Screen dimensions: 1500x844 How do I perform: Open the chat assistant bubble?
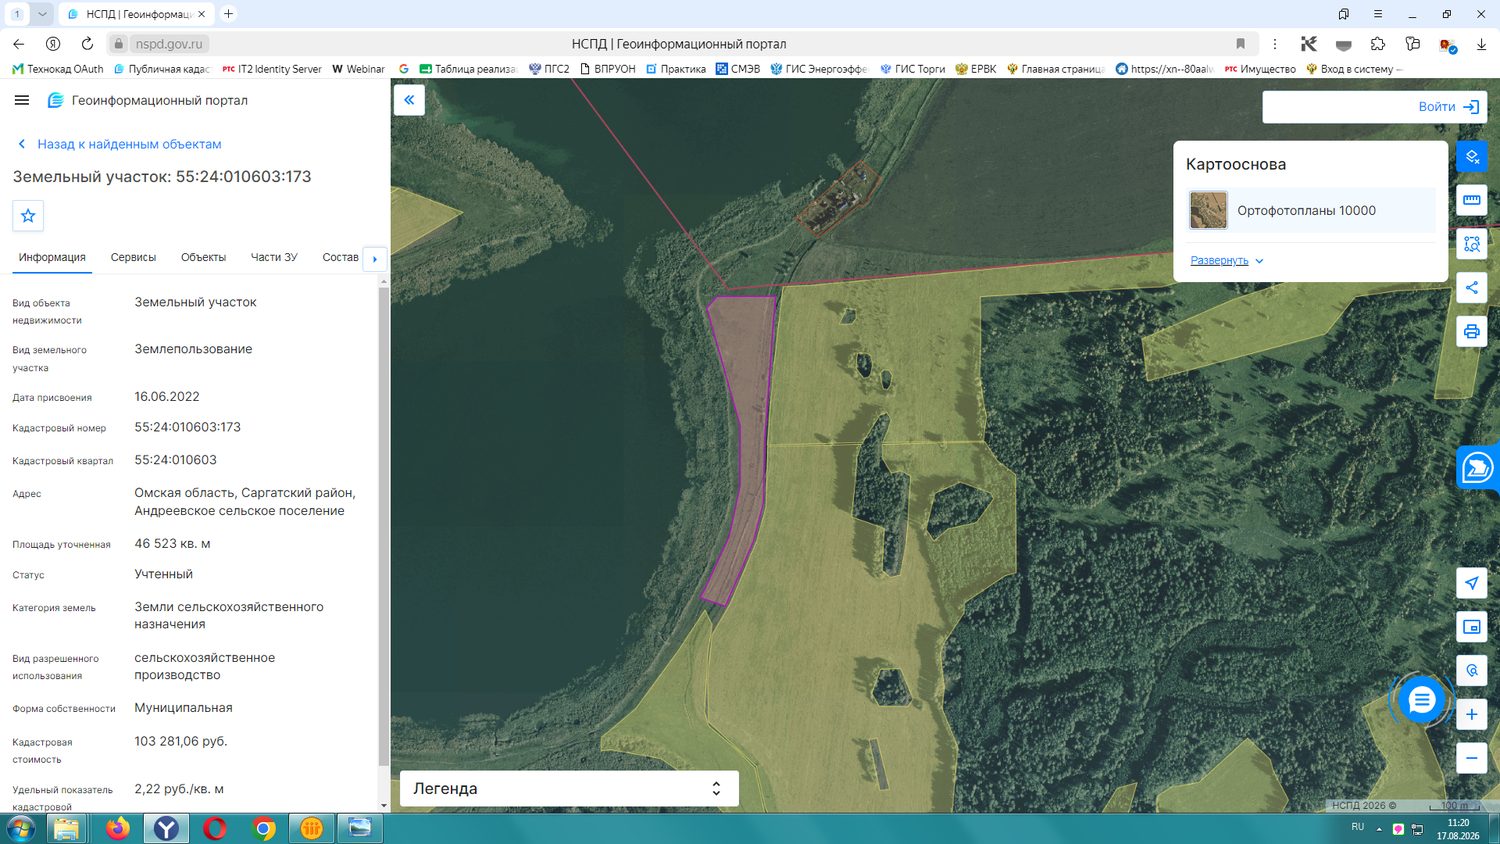click(x=1421, y=700)
